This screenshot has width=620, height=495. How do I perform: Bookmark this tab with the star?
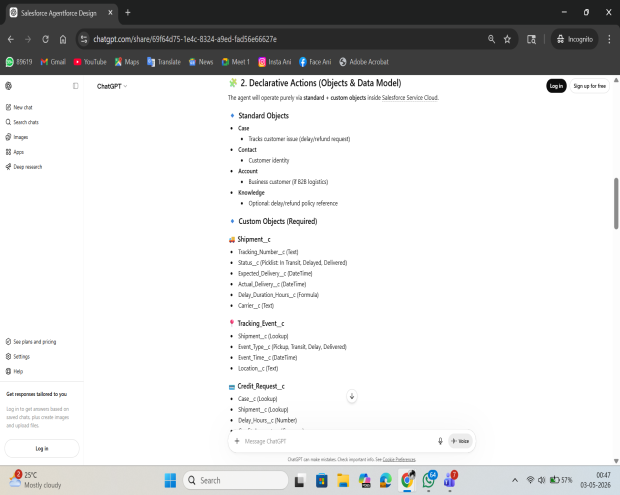point(507,39)
